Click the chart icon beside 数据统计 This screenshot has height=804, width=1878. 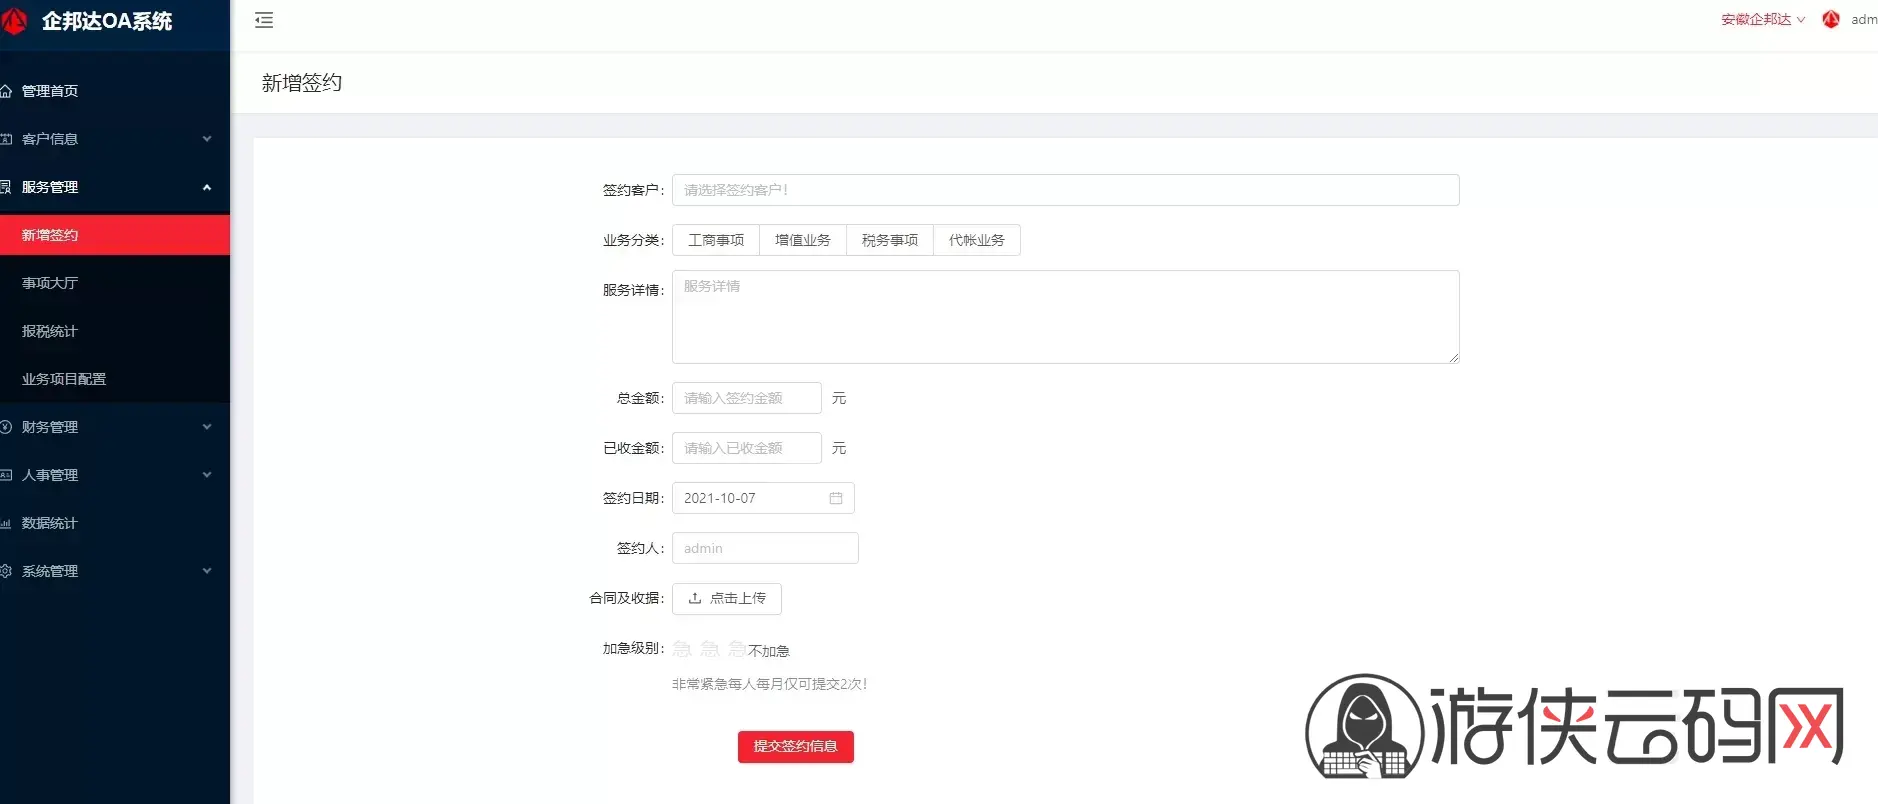point(6,523)
